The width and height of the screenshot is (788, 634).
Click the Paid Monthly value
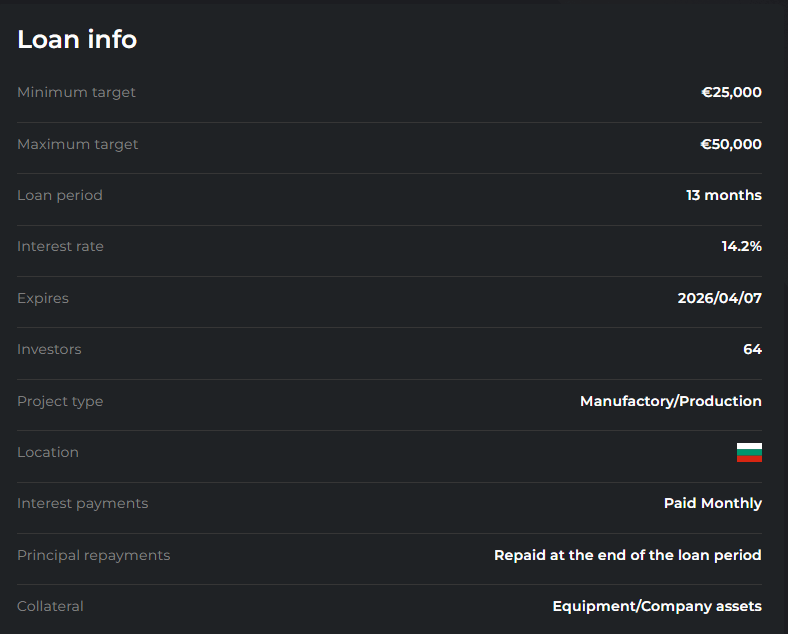click(712, 503)
